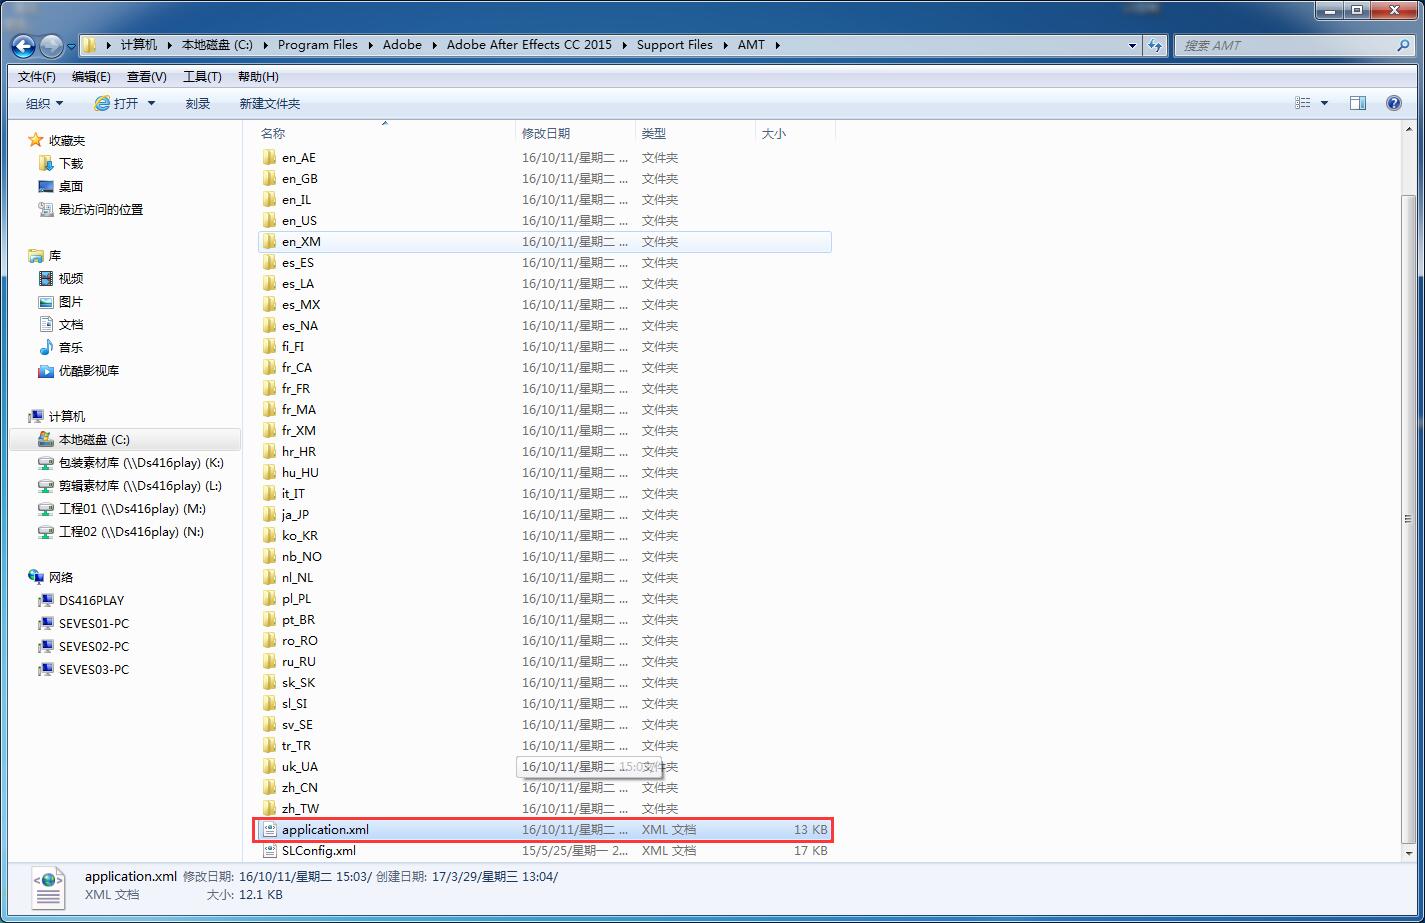Expand breadcrumb arrow after 计算机
The height and width of the screenshot is (923, 1425).
(x=169, y=45)
